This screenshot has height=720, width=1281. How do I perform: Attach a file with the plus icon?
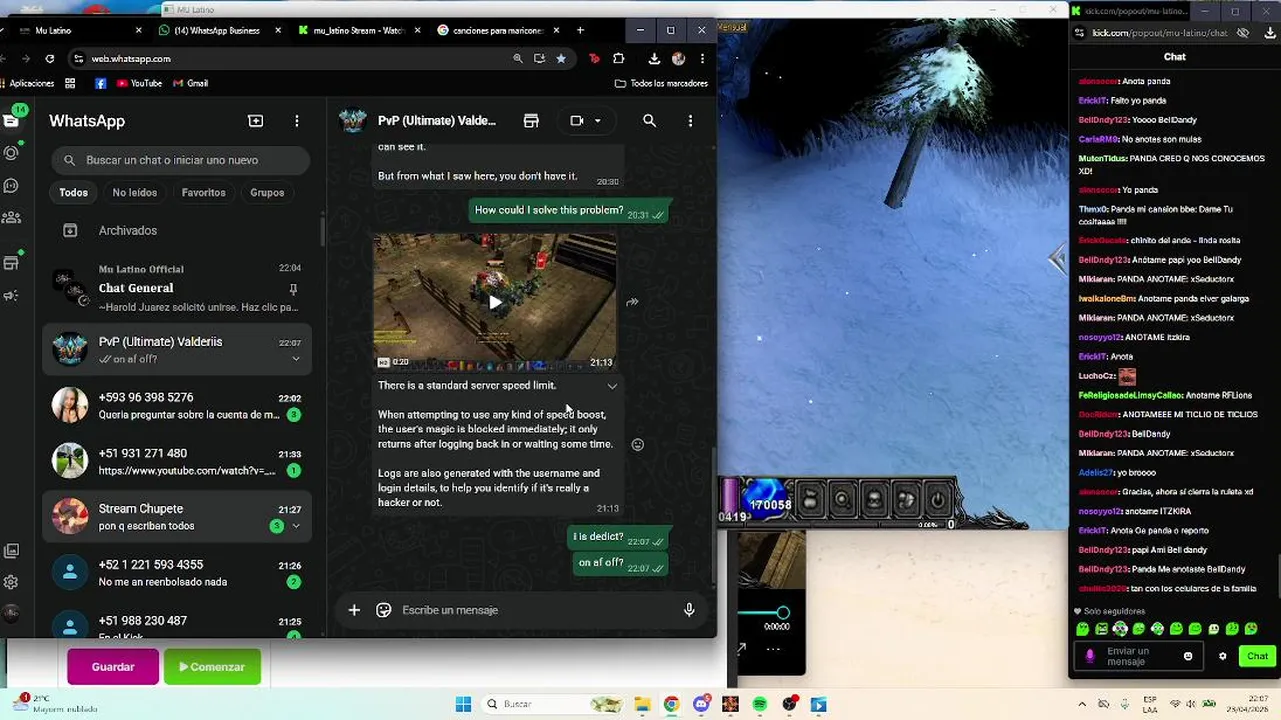pos(354,610)
